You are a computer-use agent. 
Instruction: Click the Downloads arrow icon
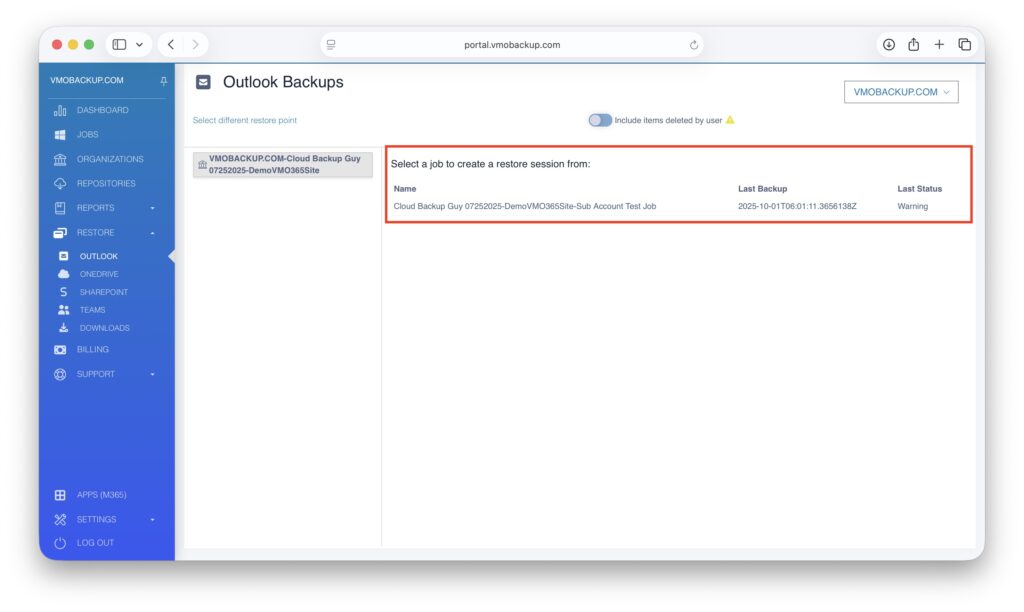click(64, 328)
